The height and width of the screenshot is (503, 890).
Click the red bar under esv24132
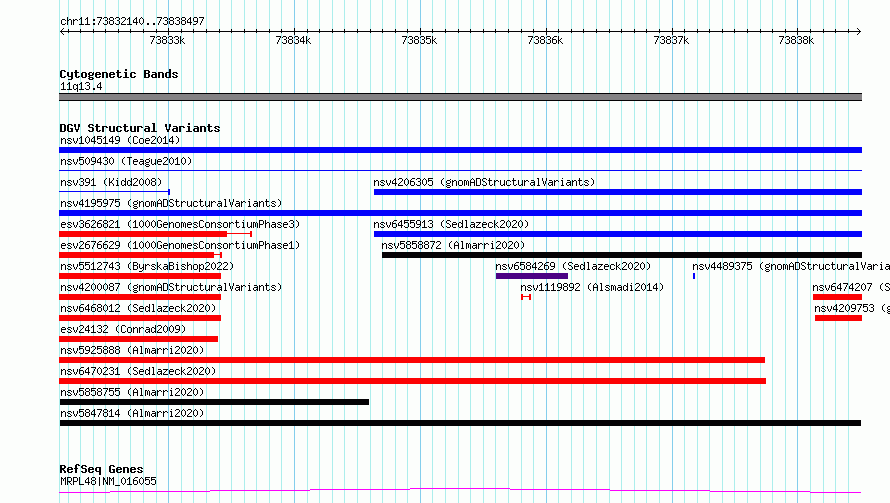(138, 339)
